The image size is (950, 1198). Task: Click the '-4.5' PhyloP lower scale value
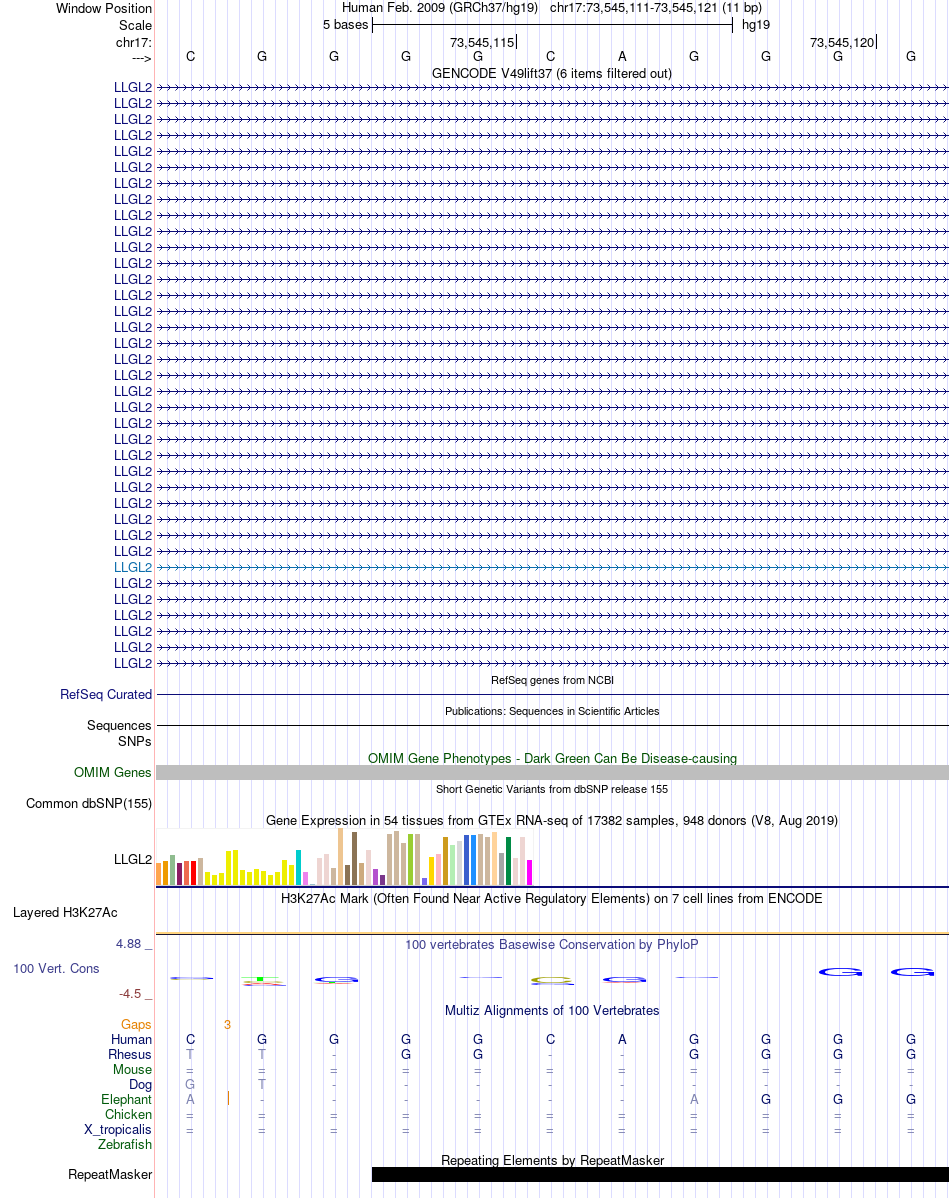pos(130,994)
